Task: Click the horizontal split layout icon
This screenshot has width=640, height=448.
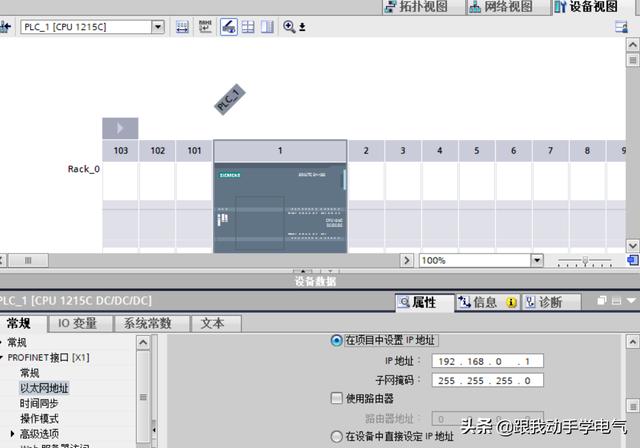Action: click(248, 27)
